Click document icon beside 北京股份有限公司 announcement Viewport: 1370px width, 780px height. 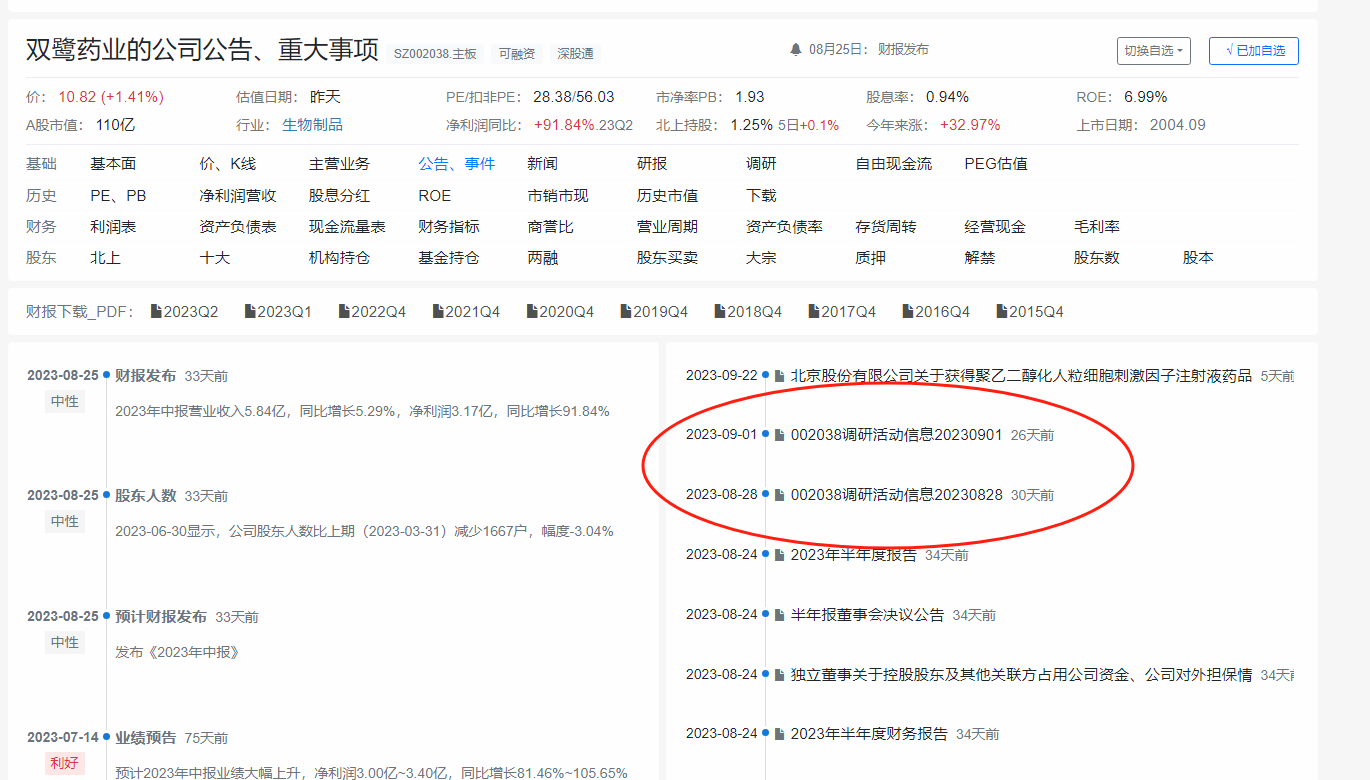click(x=780, y=376)
